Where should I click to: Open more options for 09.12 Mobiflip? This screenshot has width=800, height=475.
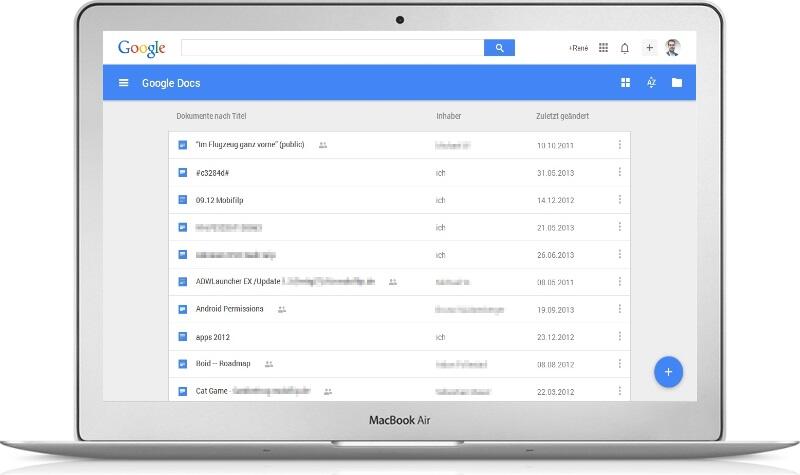click(x=619, y=199)
